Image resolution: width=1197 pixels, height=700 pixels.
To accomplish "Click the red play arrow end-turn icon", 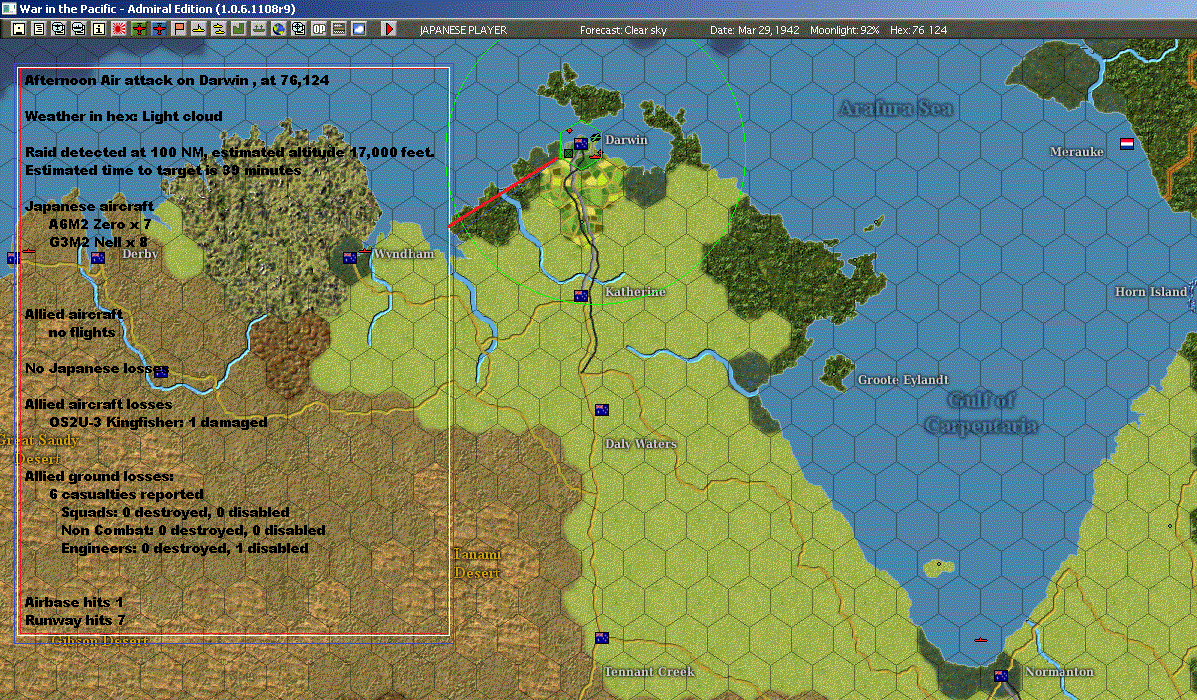I will click(389, 29).
